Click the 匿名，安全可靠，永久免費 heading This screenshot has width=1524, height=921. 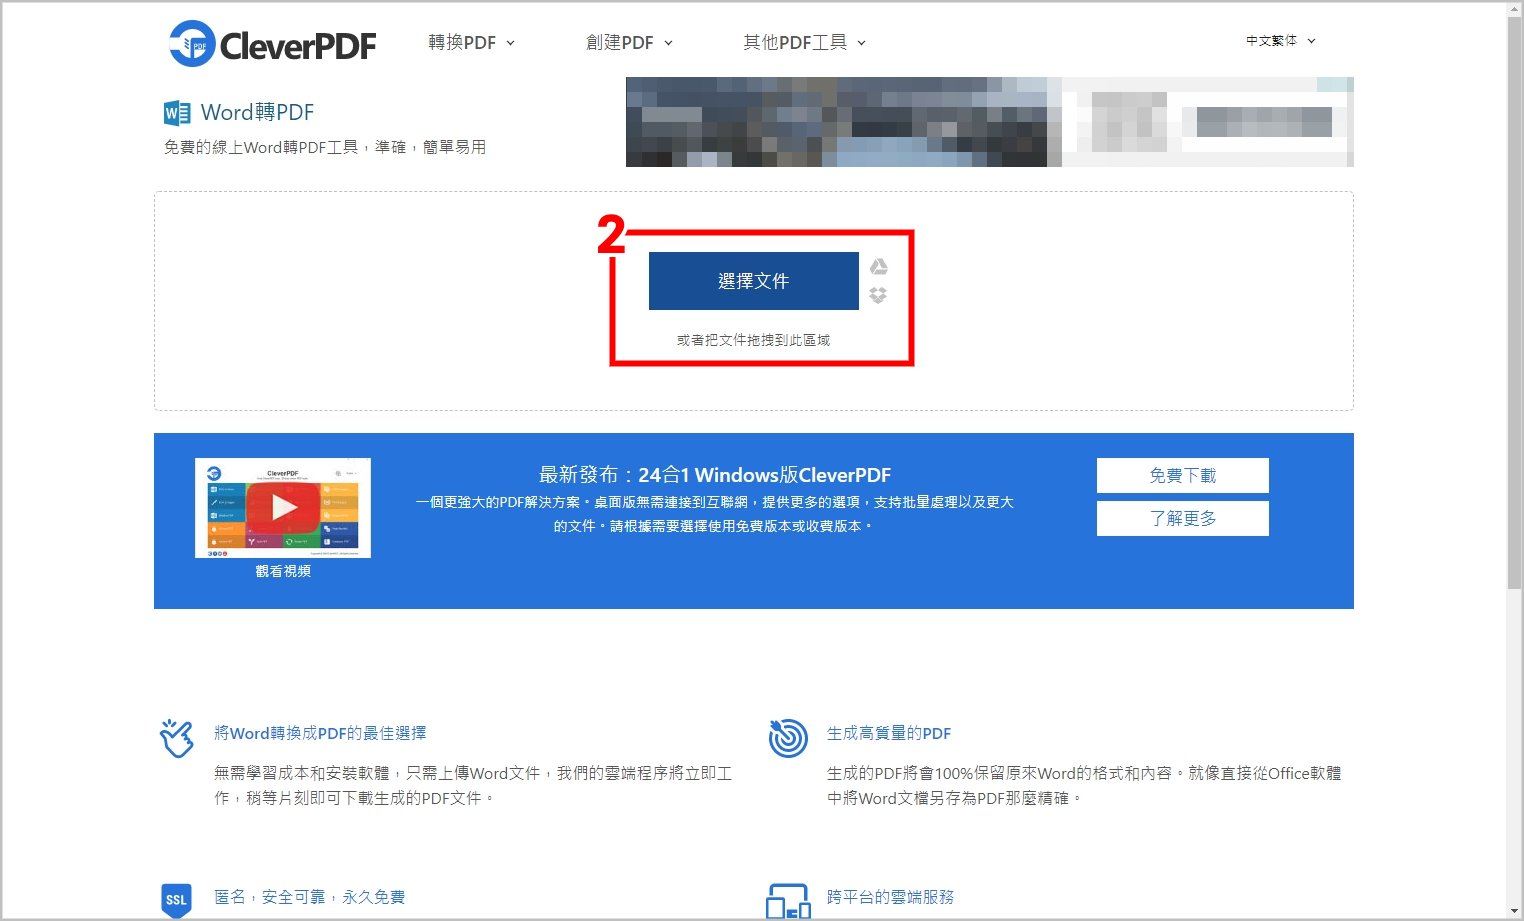pyautogui.click(x=310, y=897)
